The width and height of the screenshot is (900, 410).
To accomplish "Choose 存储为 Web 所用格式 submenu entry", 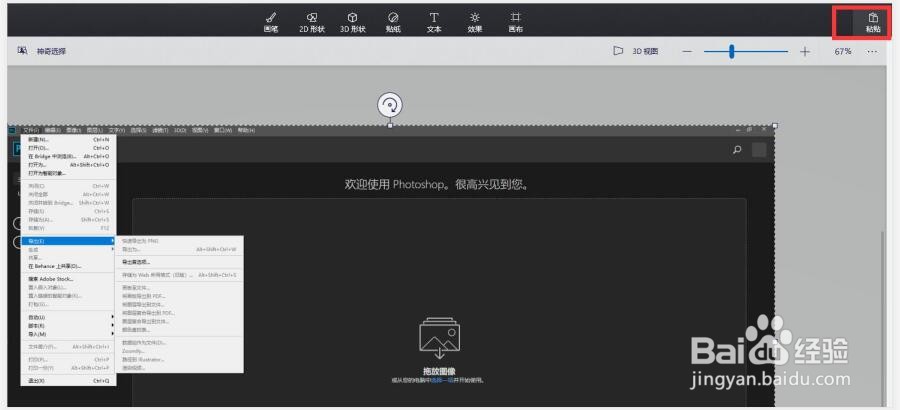I will tap(180, 275).
